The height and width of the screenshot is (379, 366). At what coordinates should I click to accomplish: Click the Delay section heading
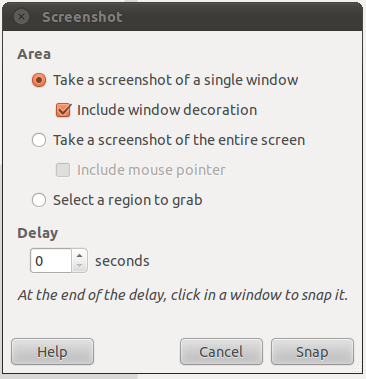tap(38, 233)
